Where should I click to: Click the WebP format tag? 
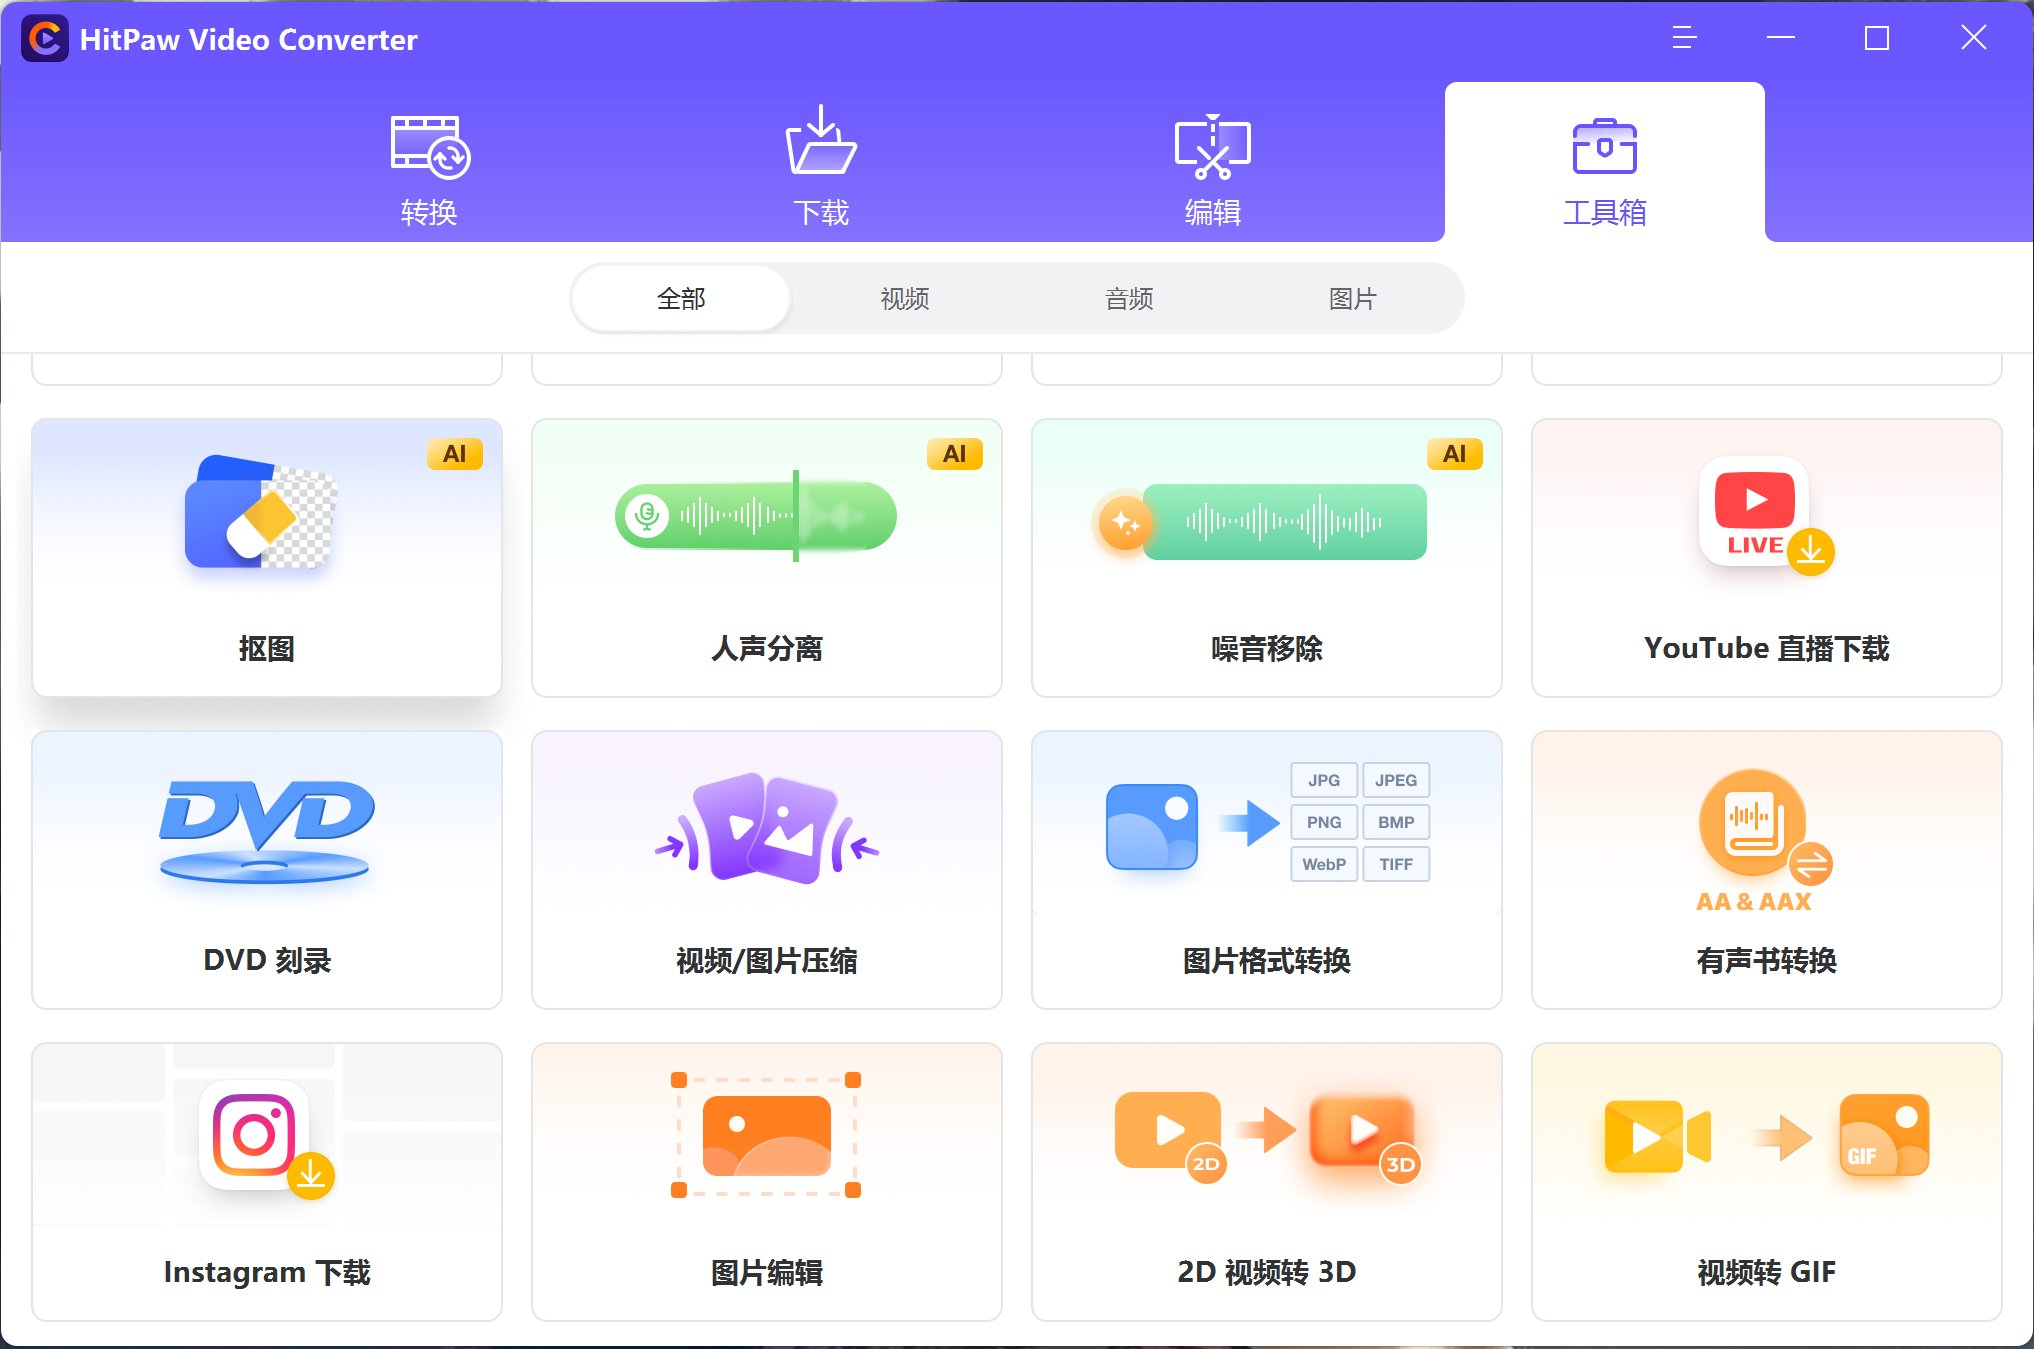pyautogui.click(x=1324, y=864)
